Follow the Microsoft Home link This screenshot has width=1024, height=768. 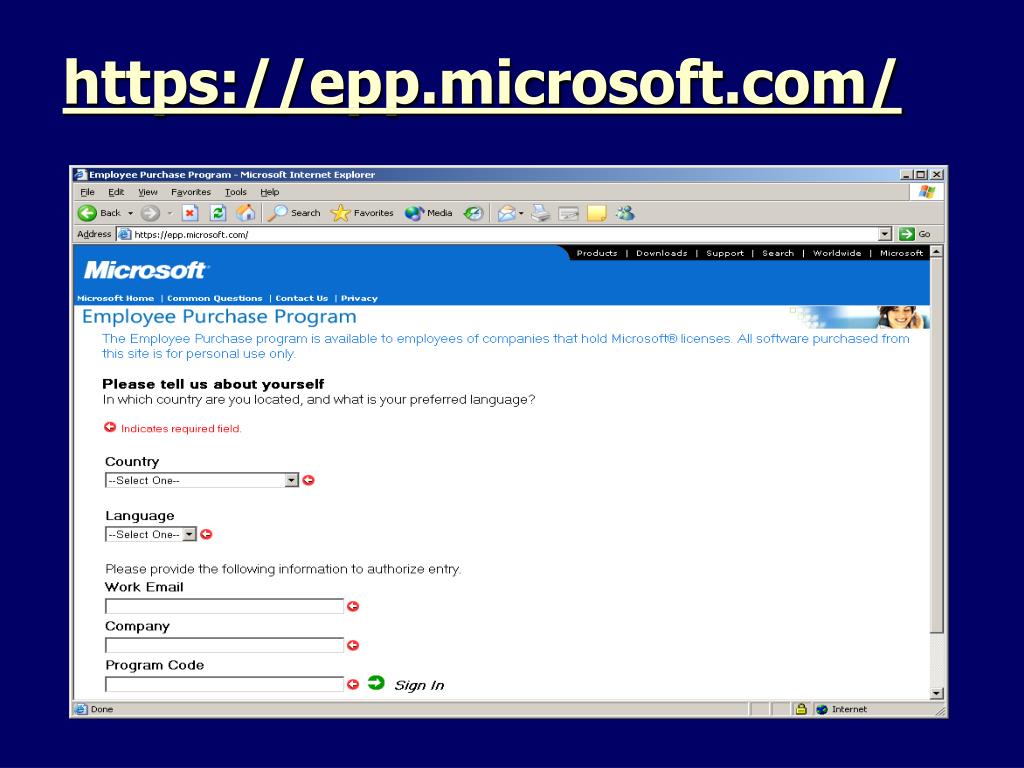click(x=116, y=298)
